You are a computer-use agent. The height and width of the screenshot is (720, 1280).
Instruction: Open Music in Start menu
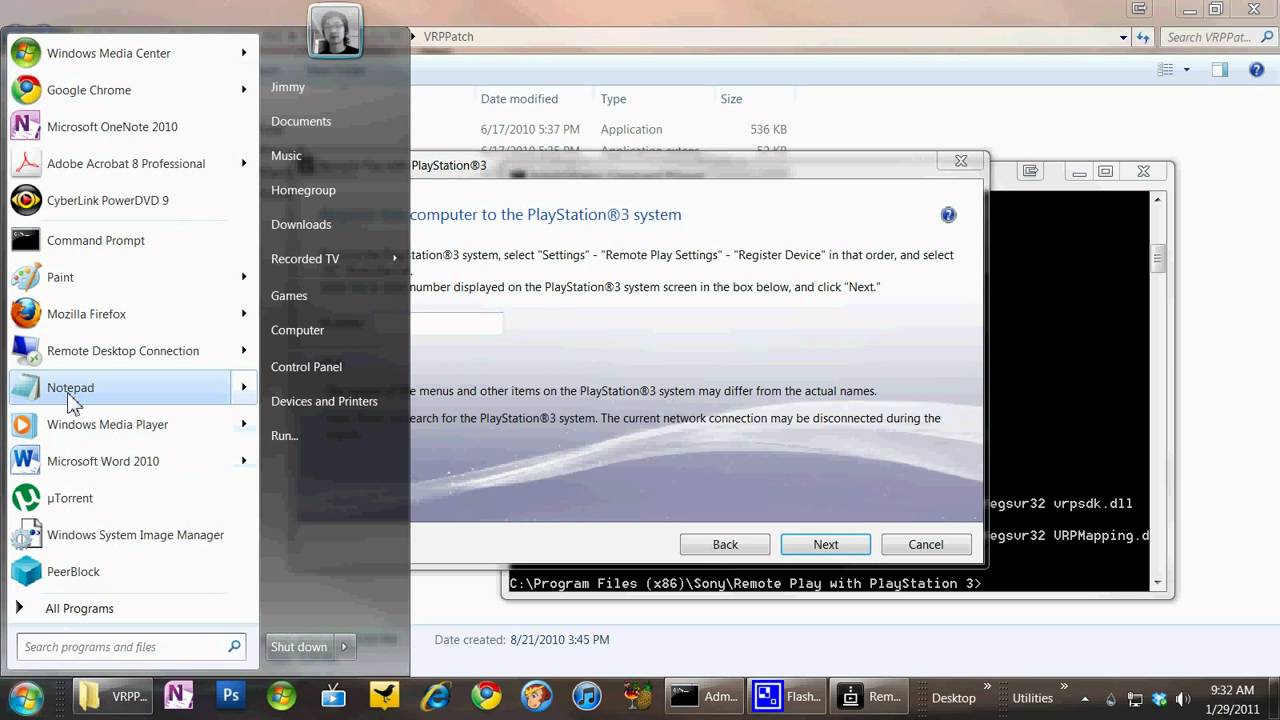[286, 156]
